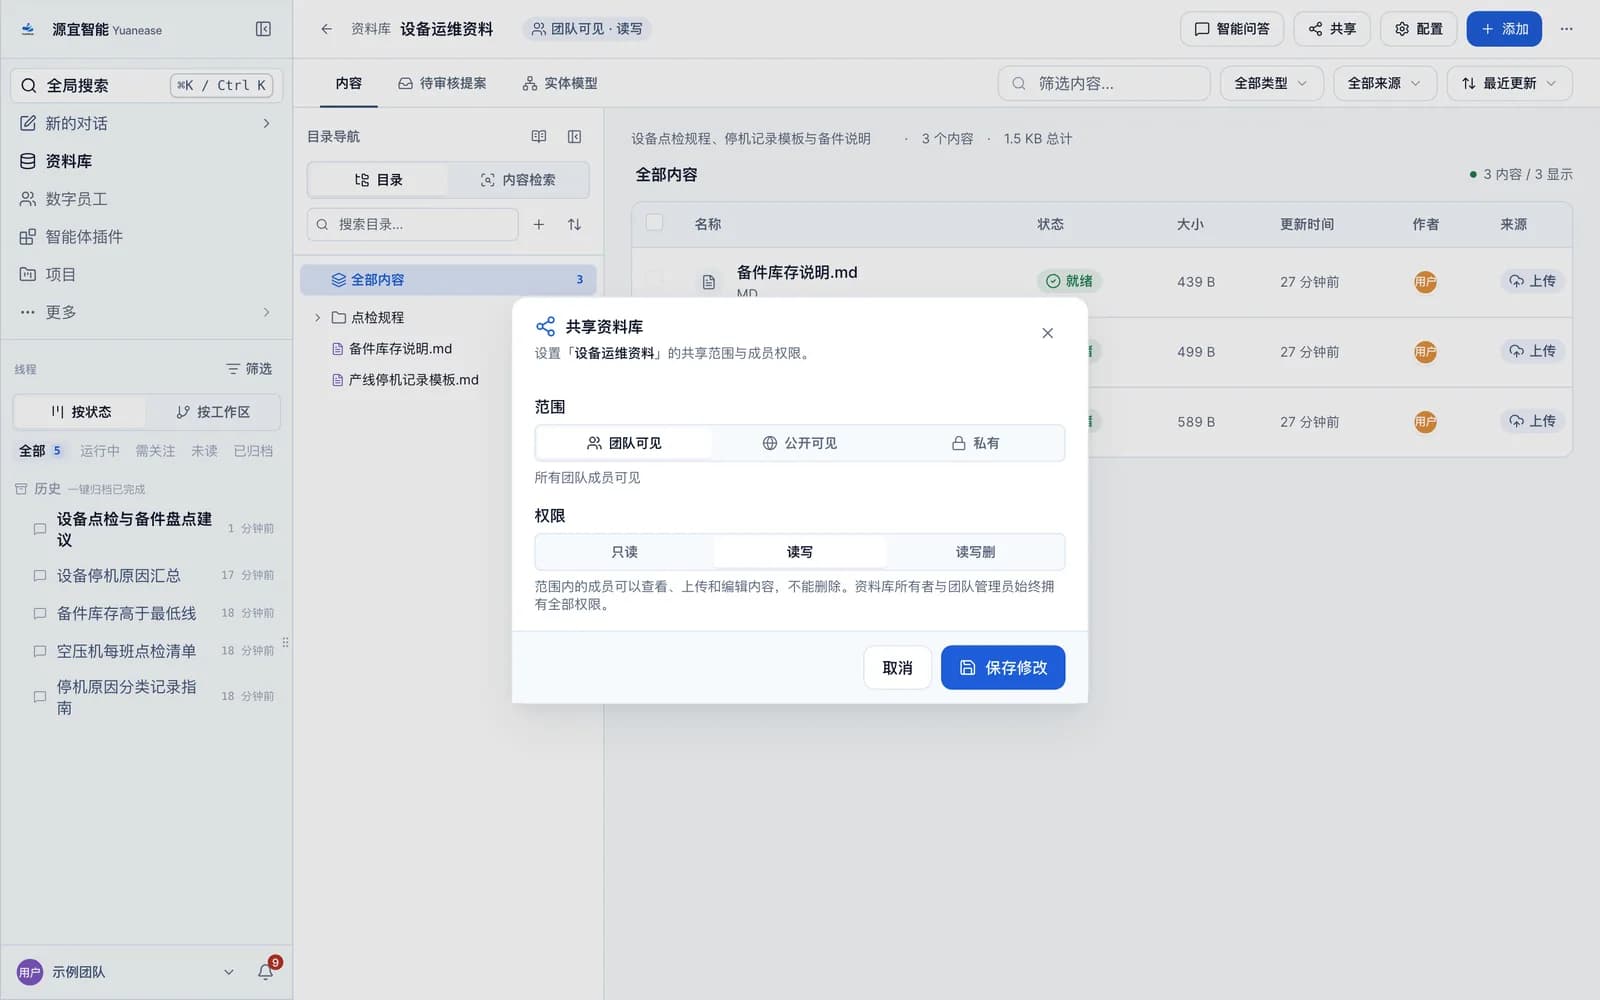Click the file icon of 备件库存说明.md row

click(709, 282)
